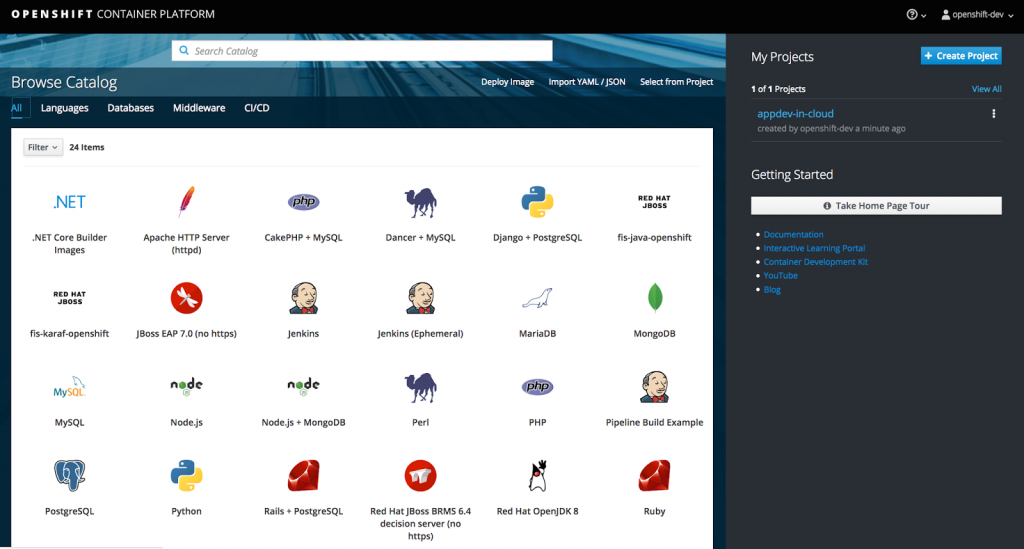Open the Dancer + MySQL camel icon
This screenshot has height=549, width=1024.
pyautogui.click(x=421, y=202)
